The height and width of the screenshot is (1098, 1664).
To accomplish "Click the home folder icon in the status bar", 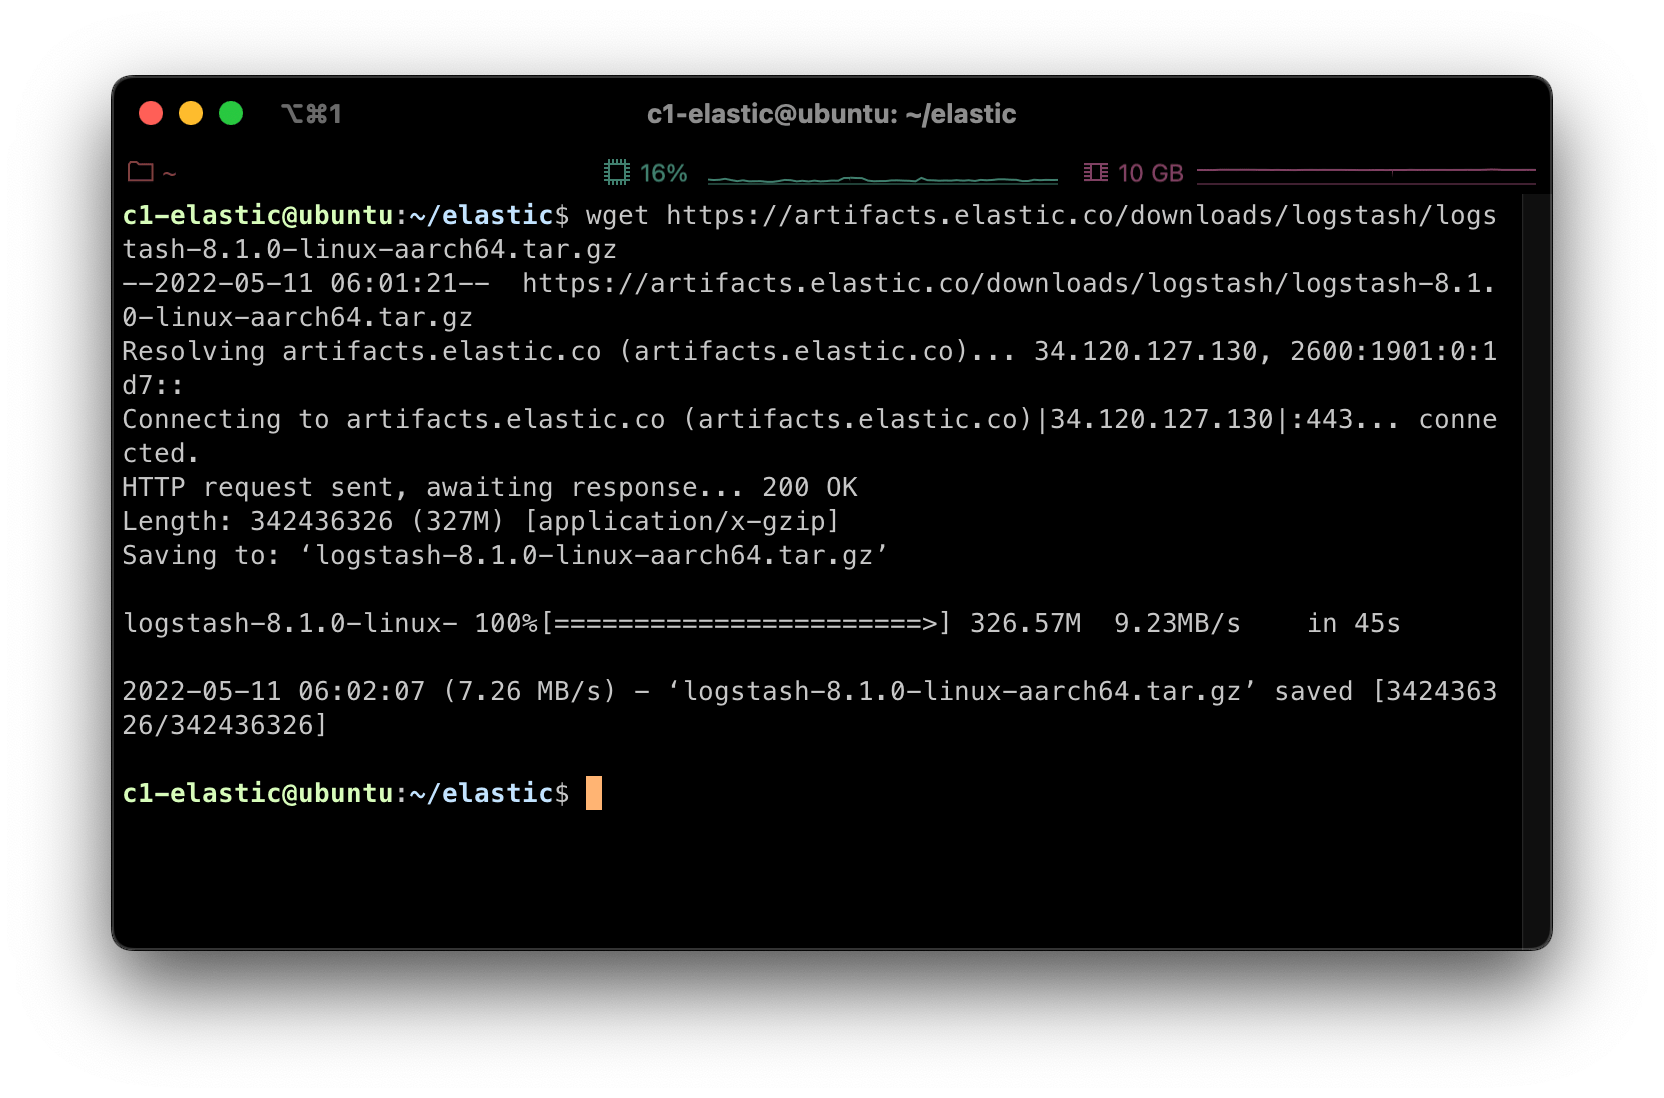I will pos(140,172).
